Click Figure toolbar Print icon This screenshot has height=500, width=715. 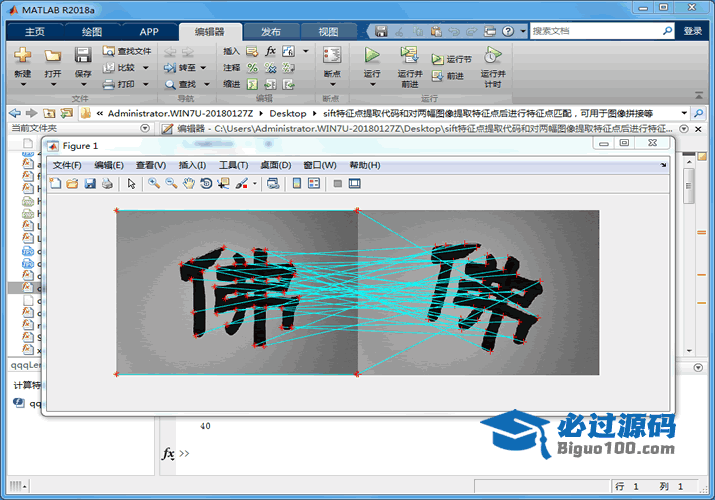tap(107, 184)
